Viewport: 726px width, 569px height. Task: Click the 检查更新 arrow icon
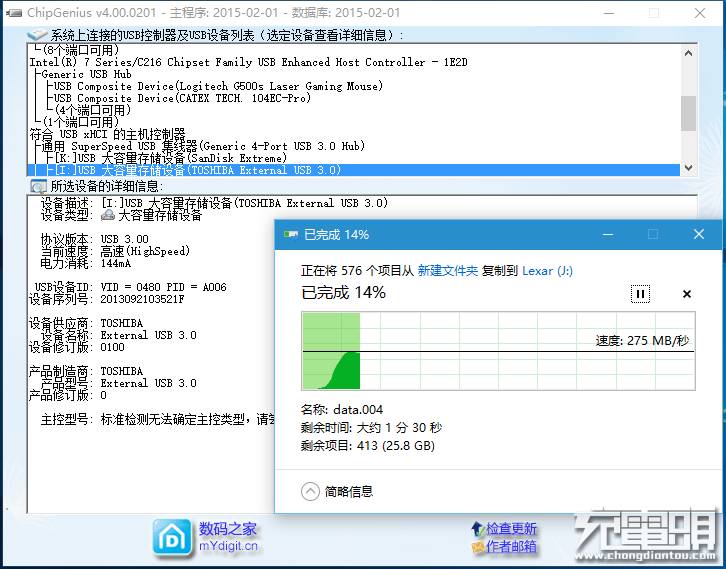click(477, 528)
